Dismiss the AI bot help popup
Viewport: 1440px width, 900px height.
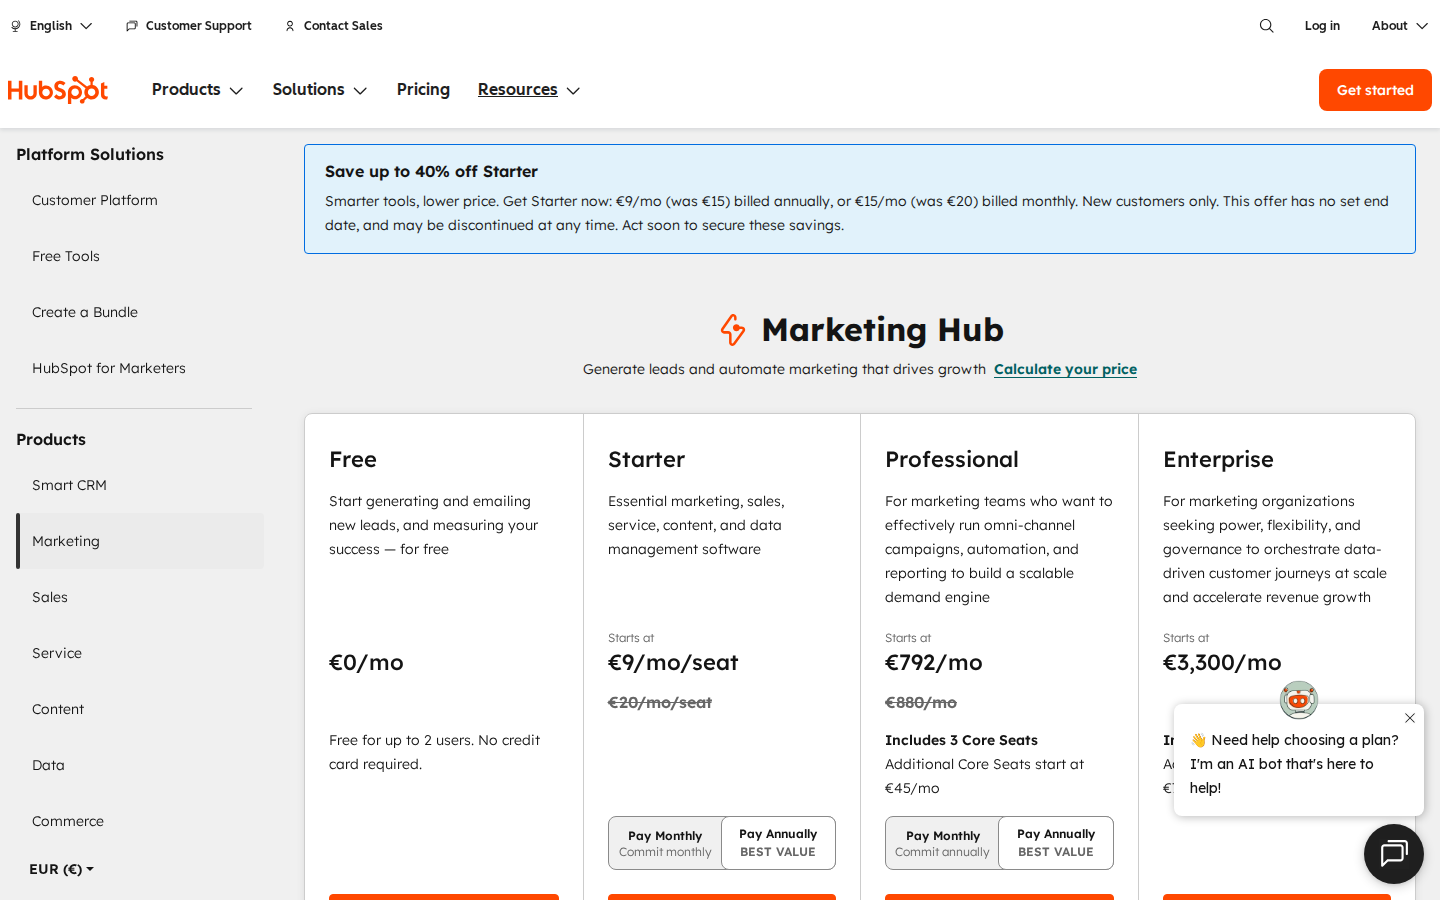coord(1410,718)
